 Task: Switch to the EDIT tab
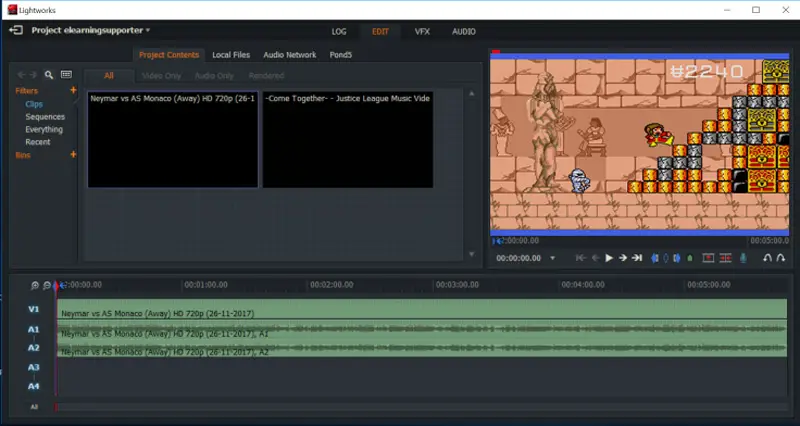coord(380,32)
